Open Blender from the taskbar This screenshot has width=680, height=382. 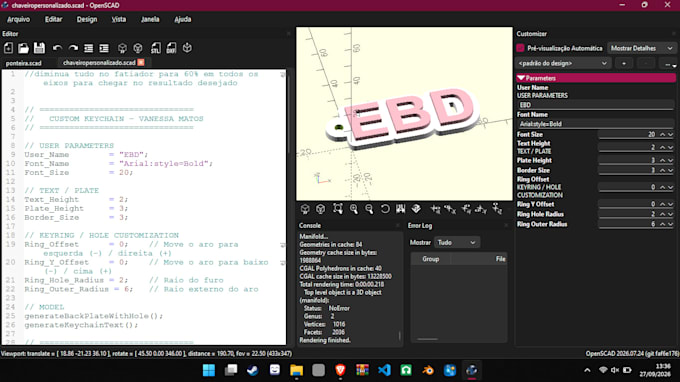(x=428, y=370)
